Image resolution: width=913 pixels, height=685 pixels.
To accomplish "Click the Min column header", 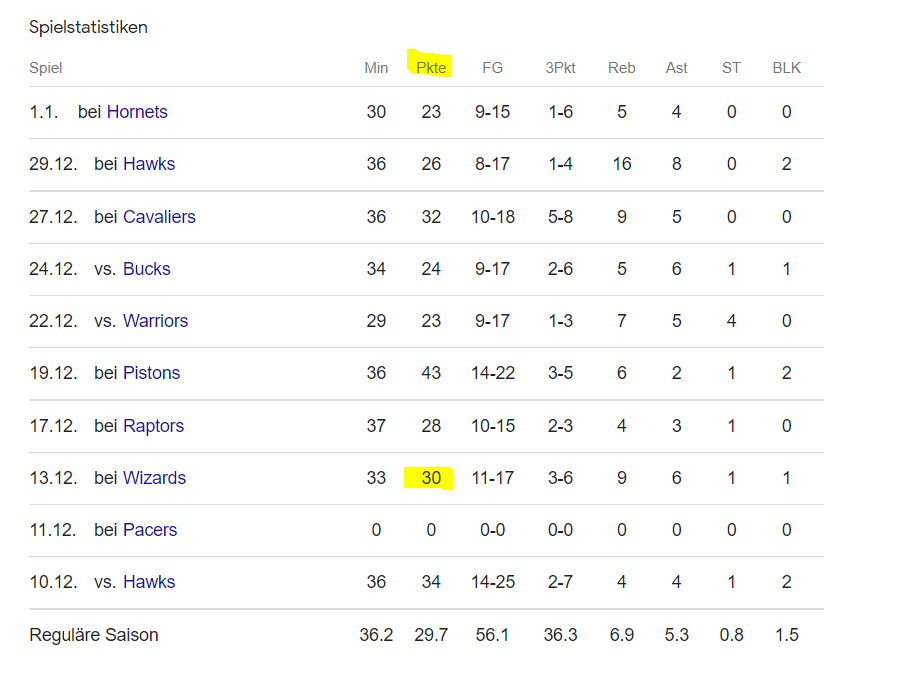I will [376, 68].
